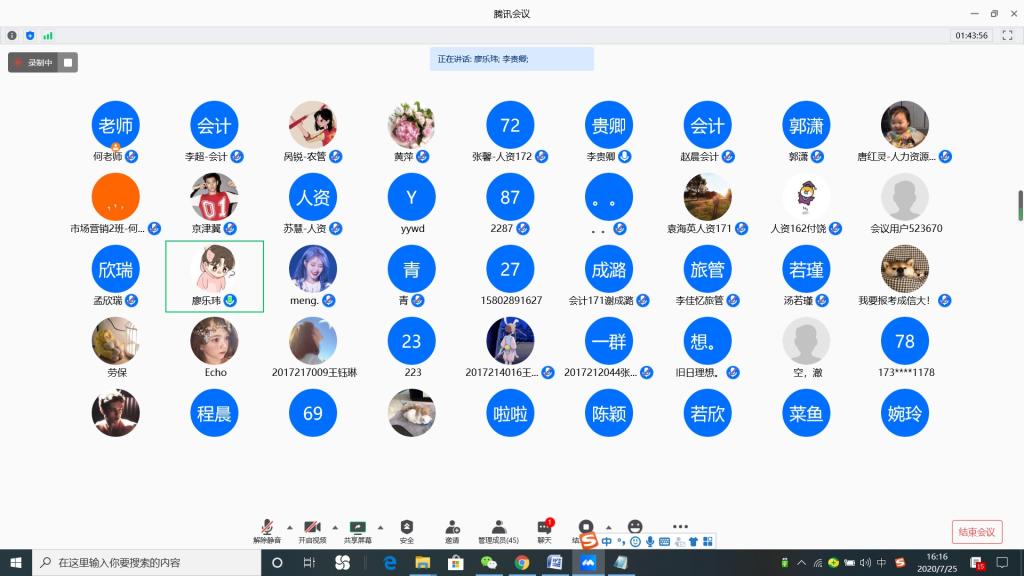The width and height of the screenshot is (1024, 576).
Task: Stop recording with the square stop button
Action: tap(68, 62)
